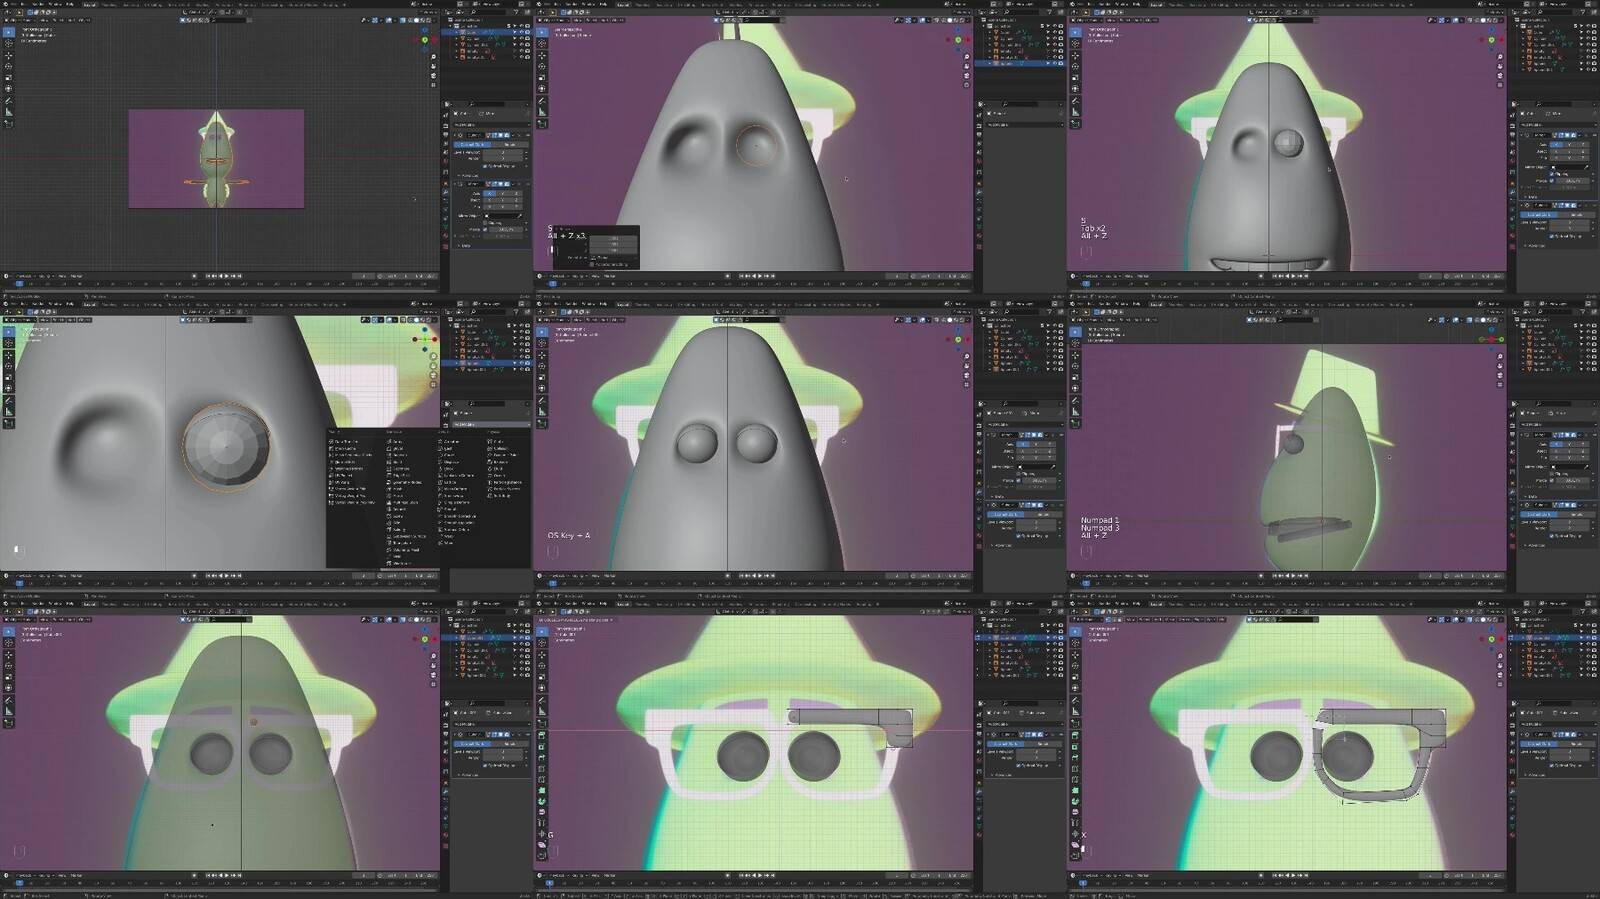The height and width of the screenshot is (899, 1600).
Task: Select Box Select tool in OS Key + A view
Action: (x=542, y=332)
